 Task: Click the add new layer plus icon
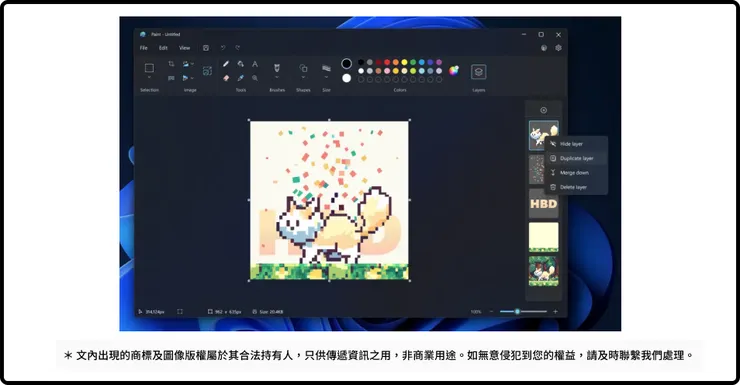(544, 110)
